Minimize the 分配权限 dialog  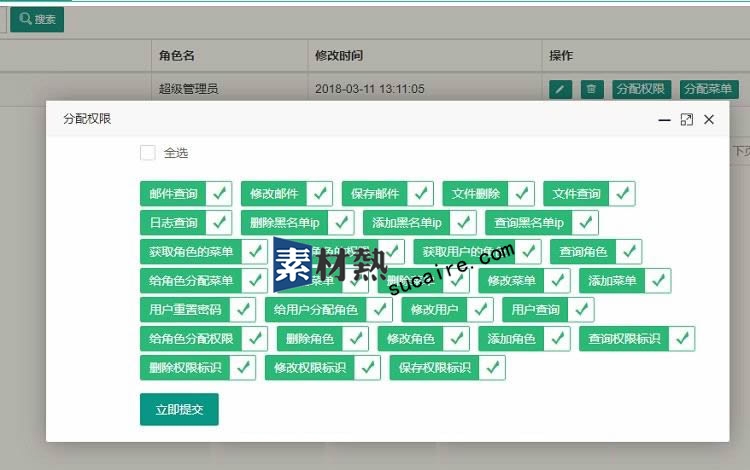(664, 120)
